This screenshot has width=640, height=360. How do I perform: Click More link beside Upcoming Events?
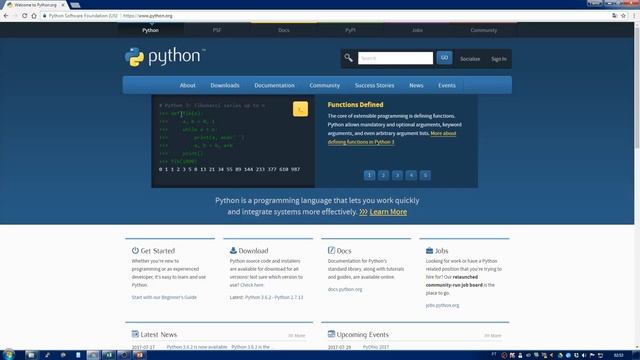(493, 336)
